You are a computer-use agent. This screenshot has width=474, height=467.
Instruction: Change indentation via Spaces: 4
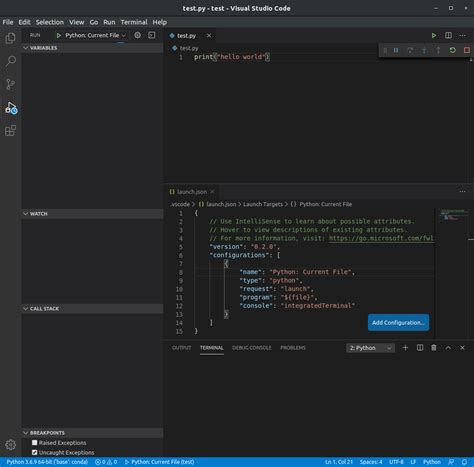(x=371, y=462)
